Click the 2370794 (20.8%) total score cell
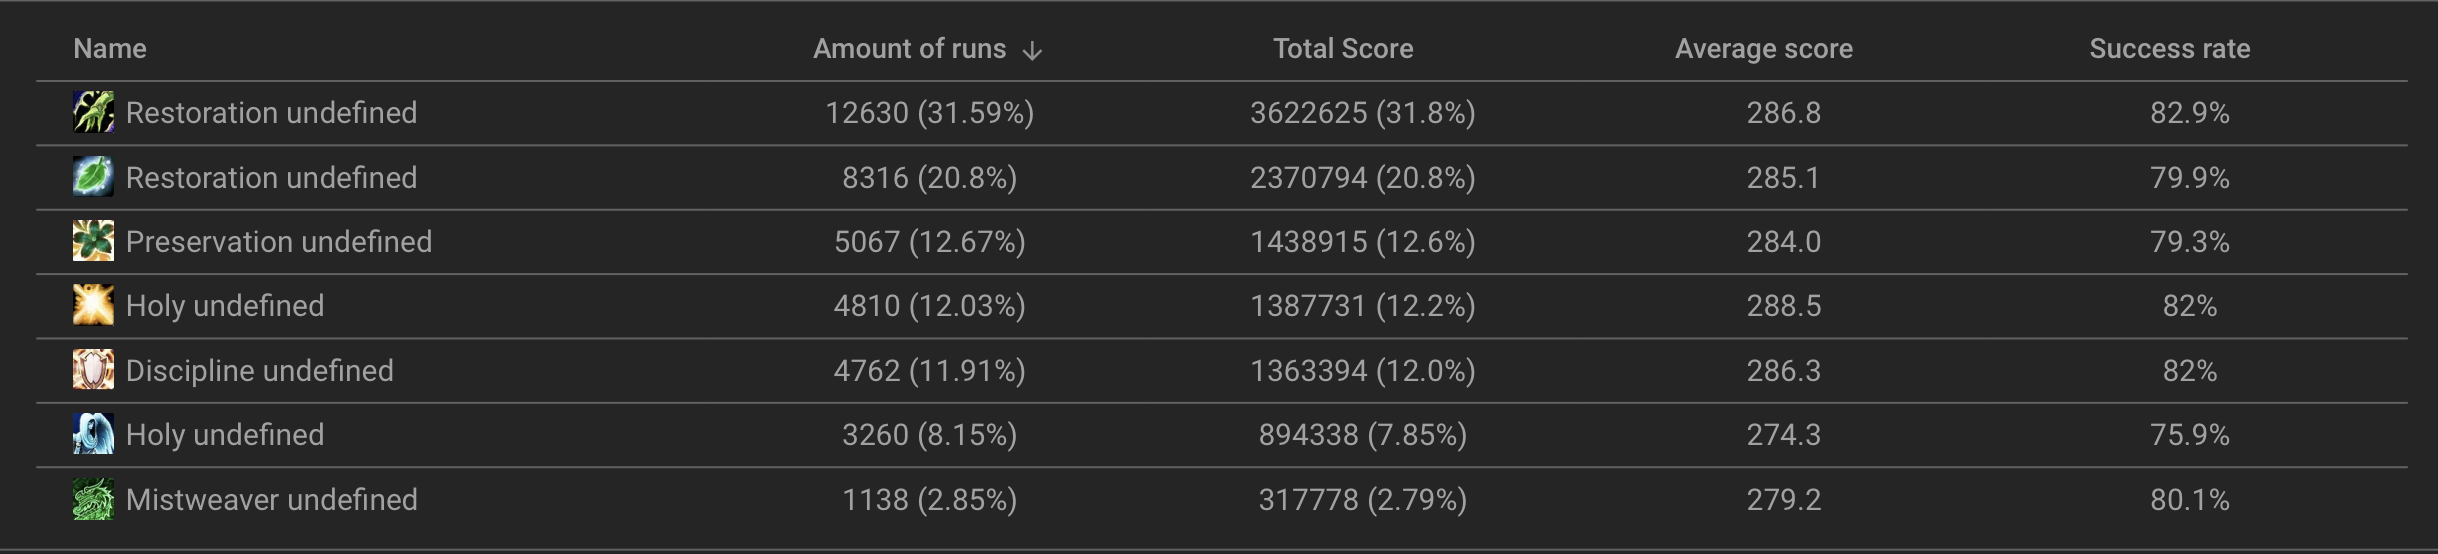2438x554 pixels. pos(1363,178)
